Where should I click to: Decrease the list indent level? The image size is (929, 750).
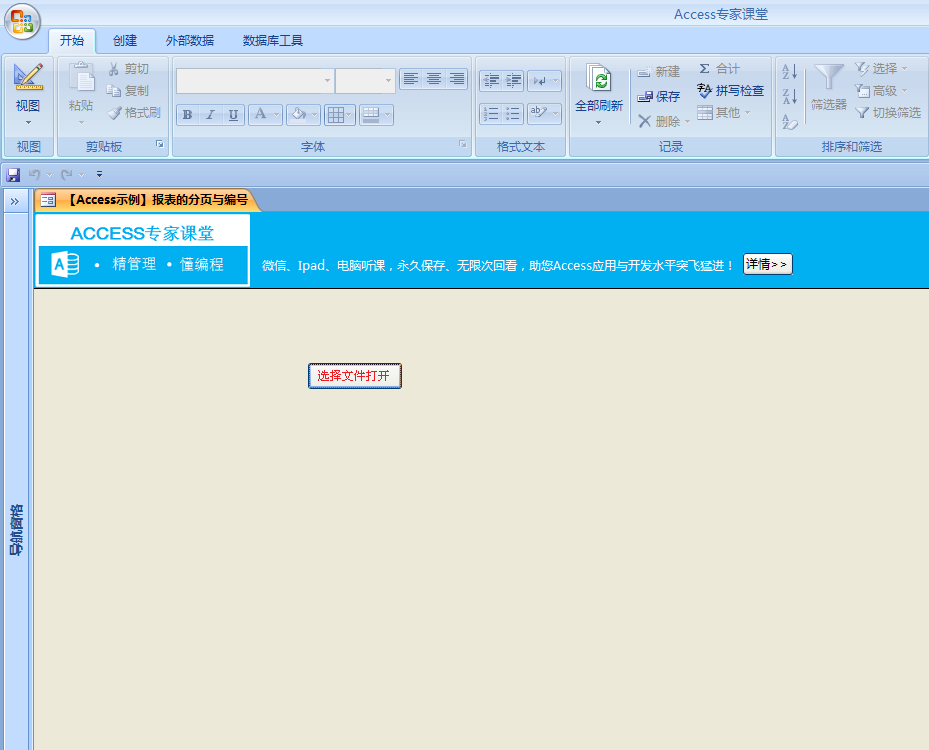[491, 80]
